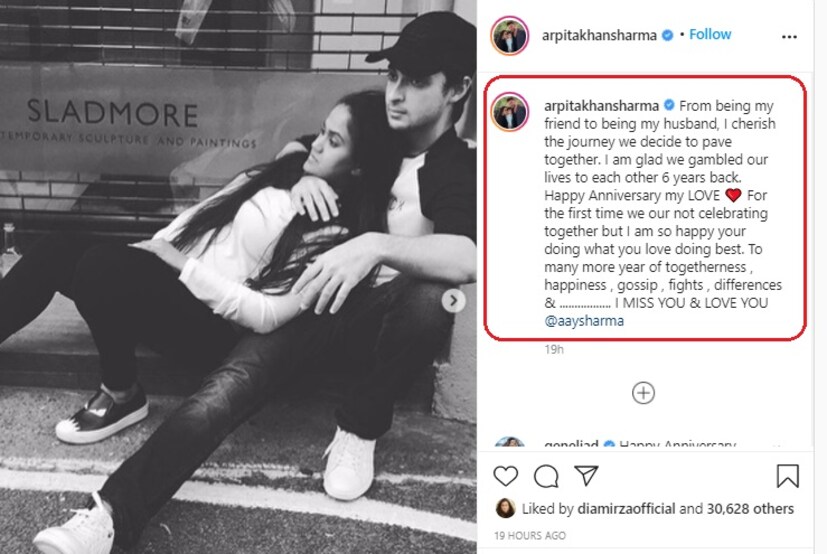827x554 pixels.
Task: Click the black and white couple photo
Action: point(238,277)
